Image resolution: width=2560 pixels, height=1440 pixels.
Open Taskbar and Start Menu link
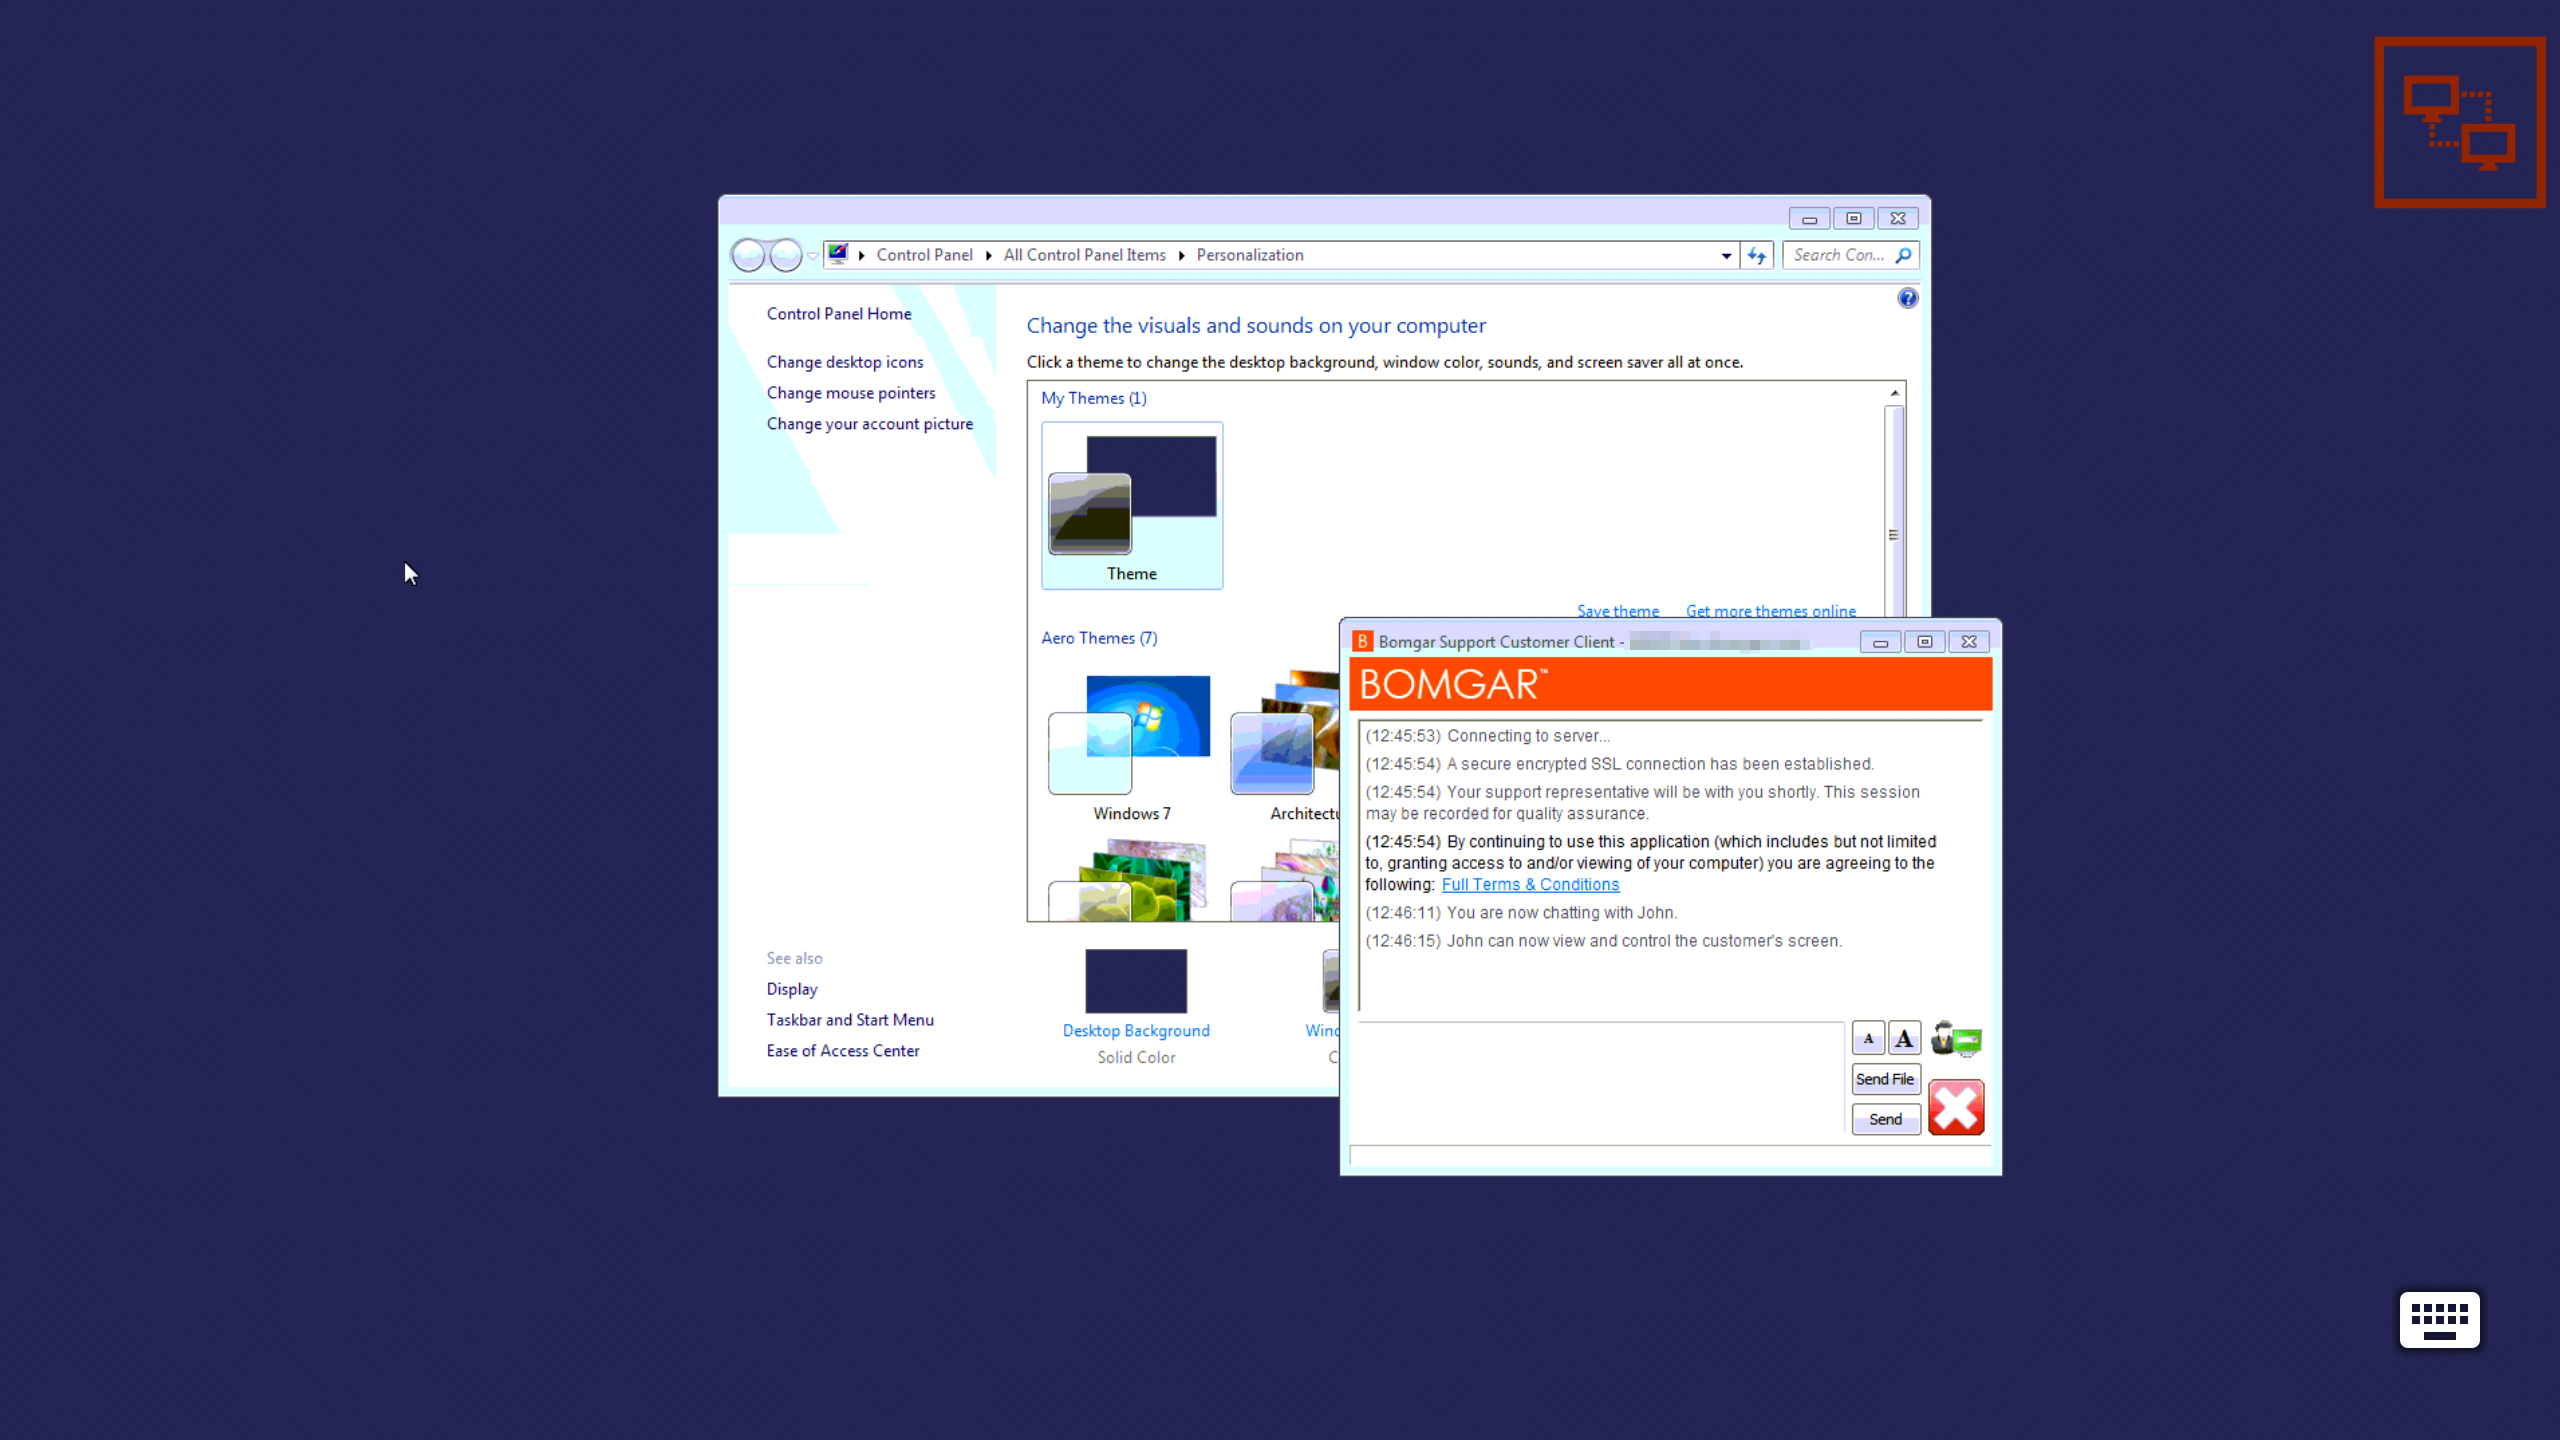(x=850, y=1020)
